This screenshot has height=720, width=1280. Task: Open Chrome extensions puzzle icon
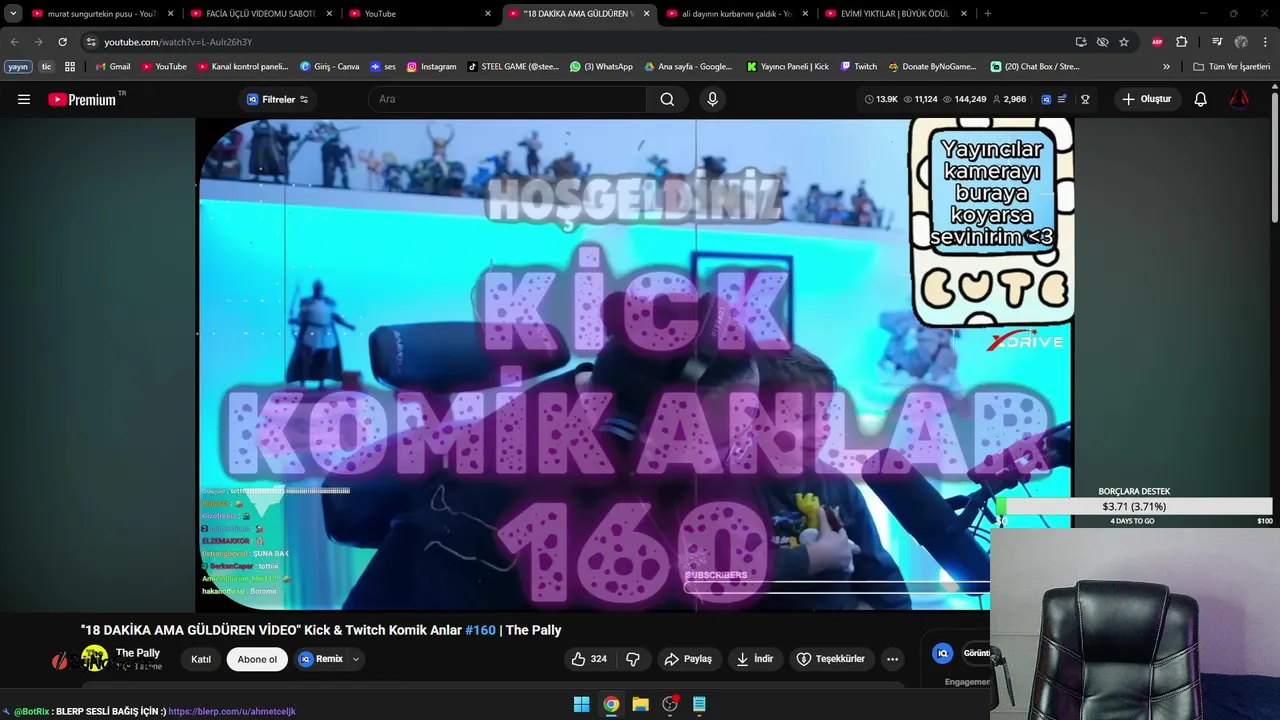coord(1182,42)
